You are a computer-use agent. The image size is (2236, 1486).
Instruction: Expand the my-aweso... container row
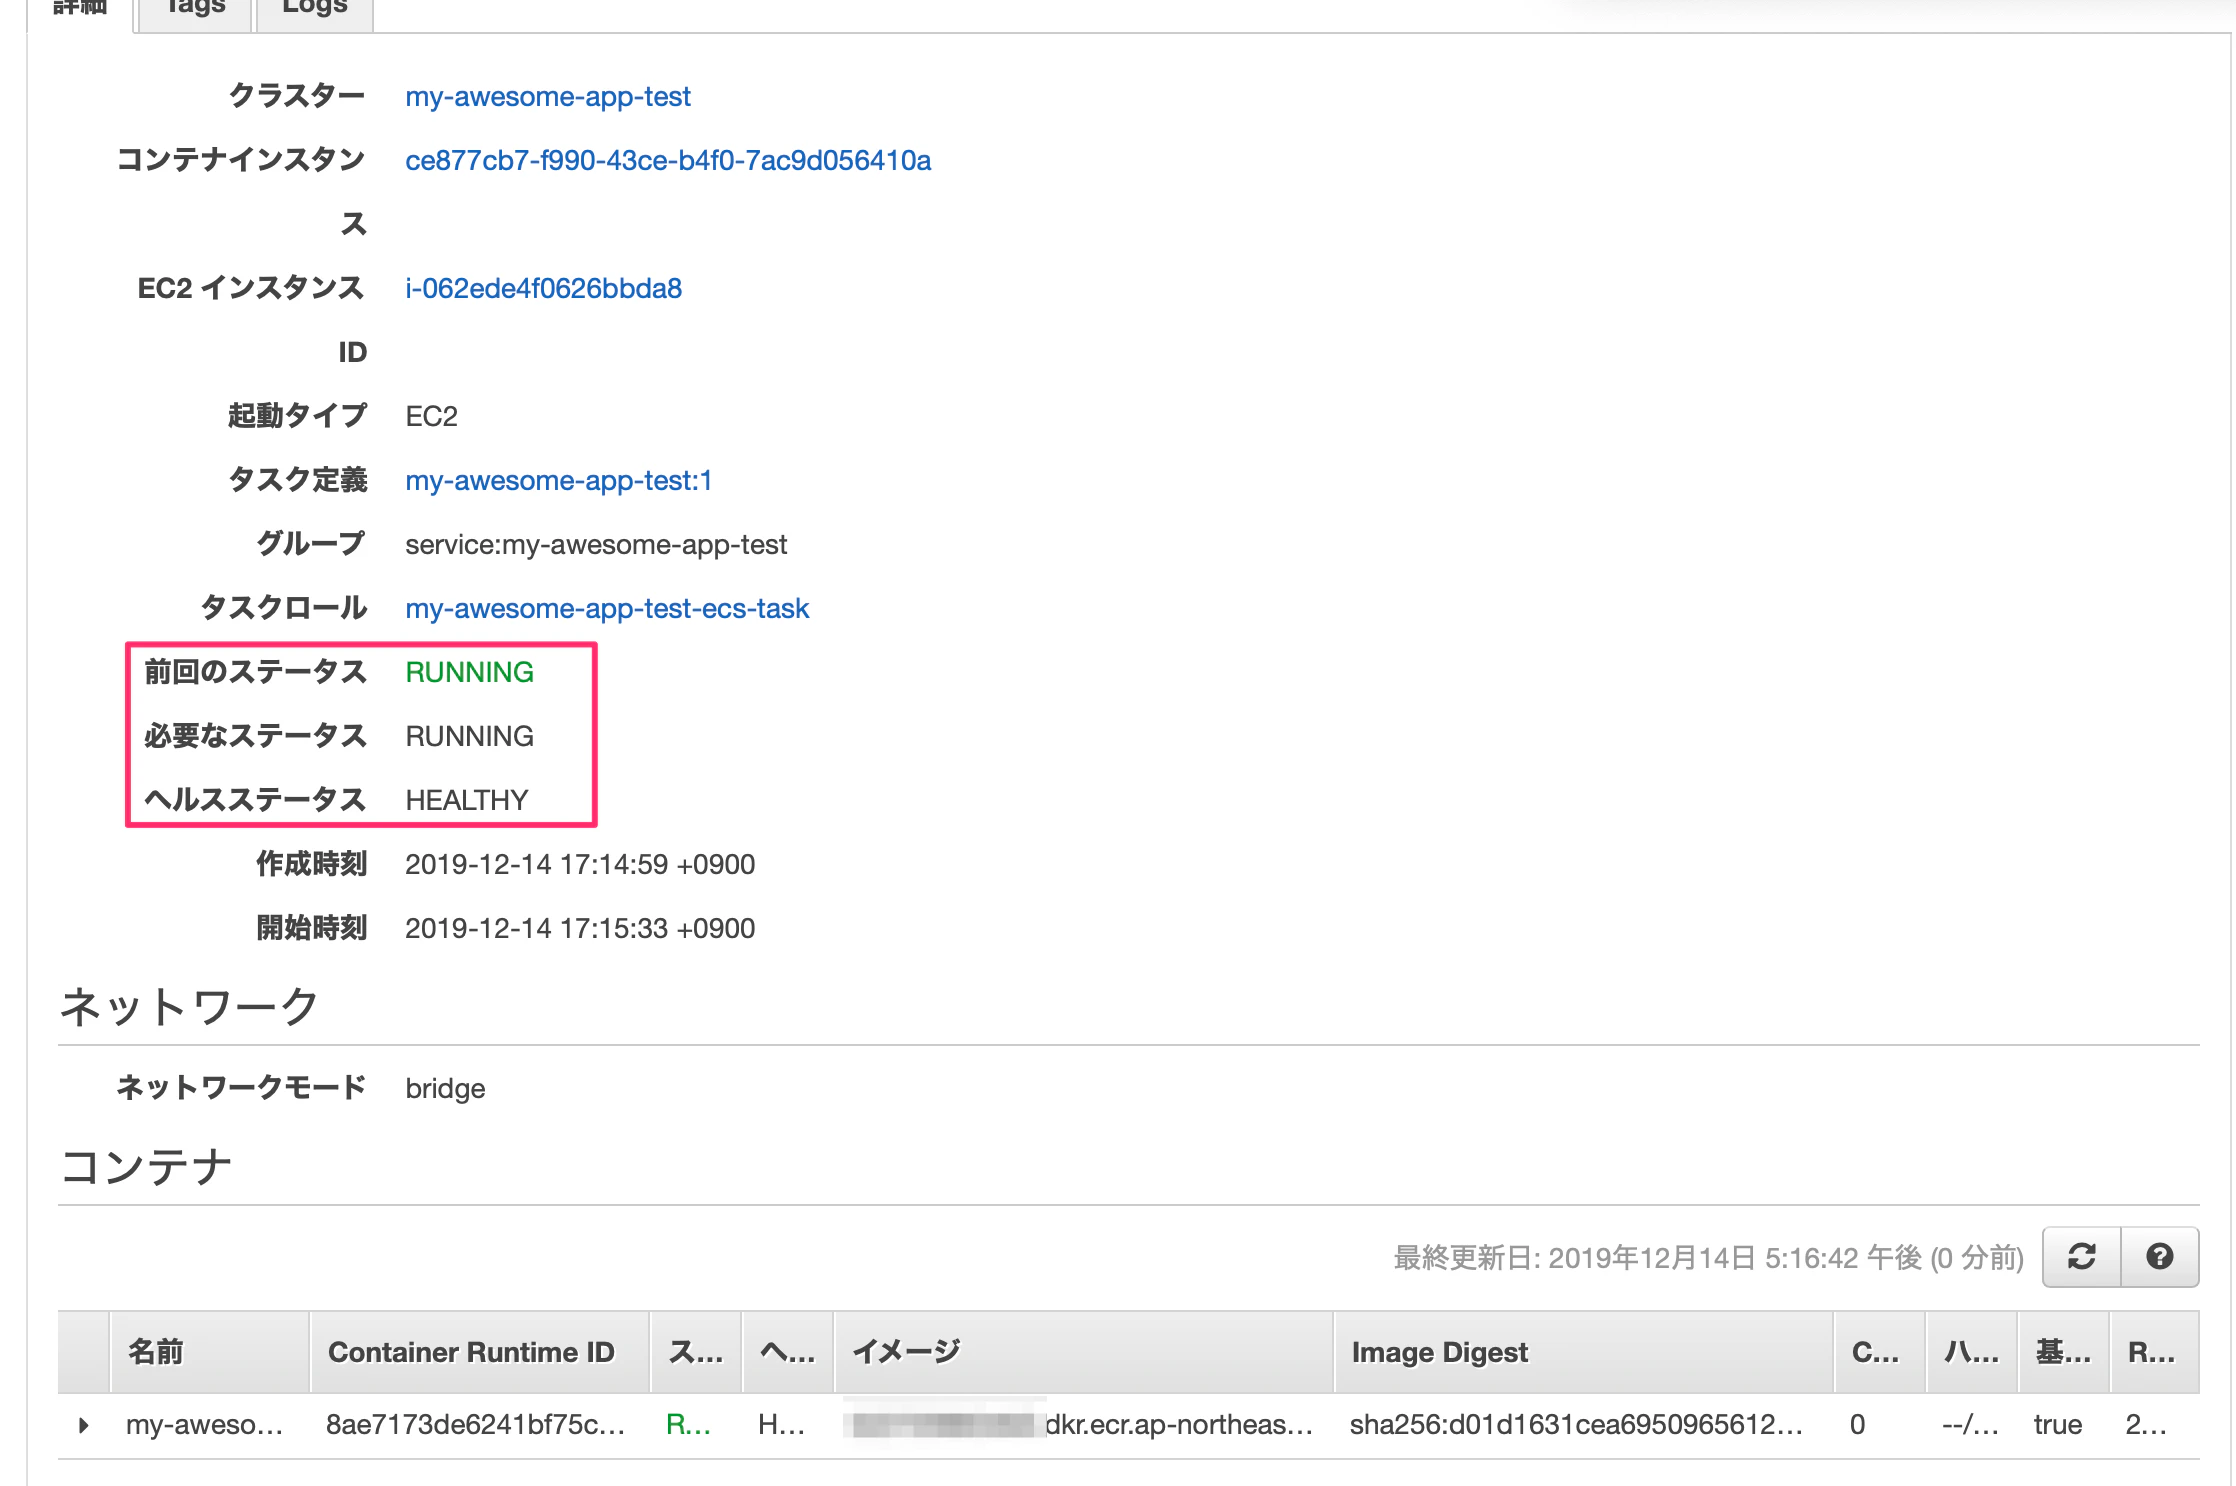tap(84, 1425)
